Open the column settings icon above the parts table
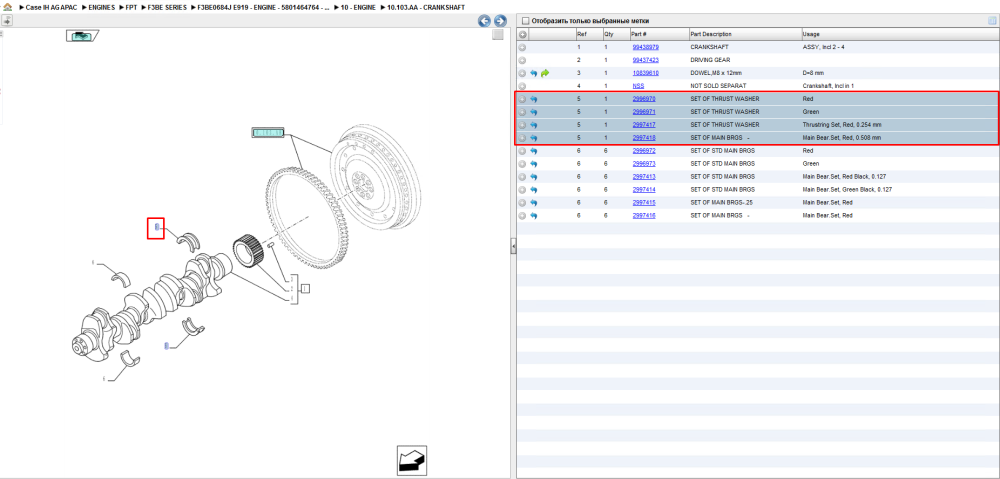 click(x=992, y=20)
